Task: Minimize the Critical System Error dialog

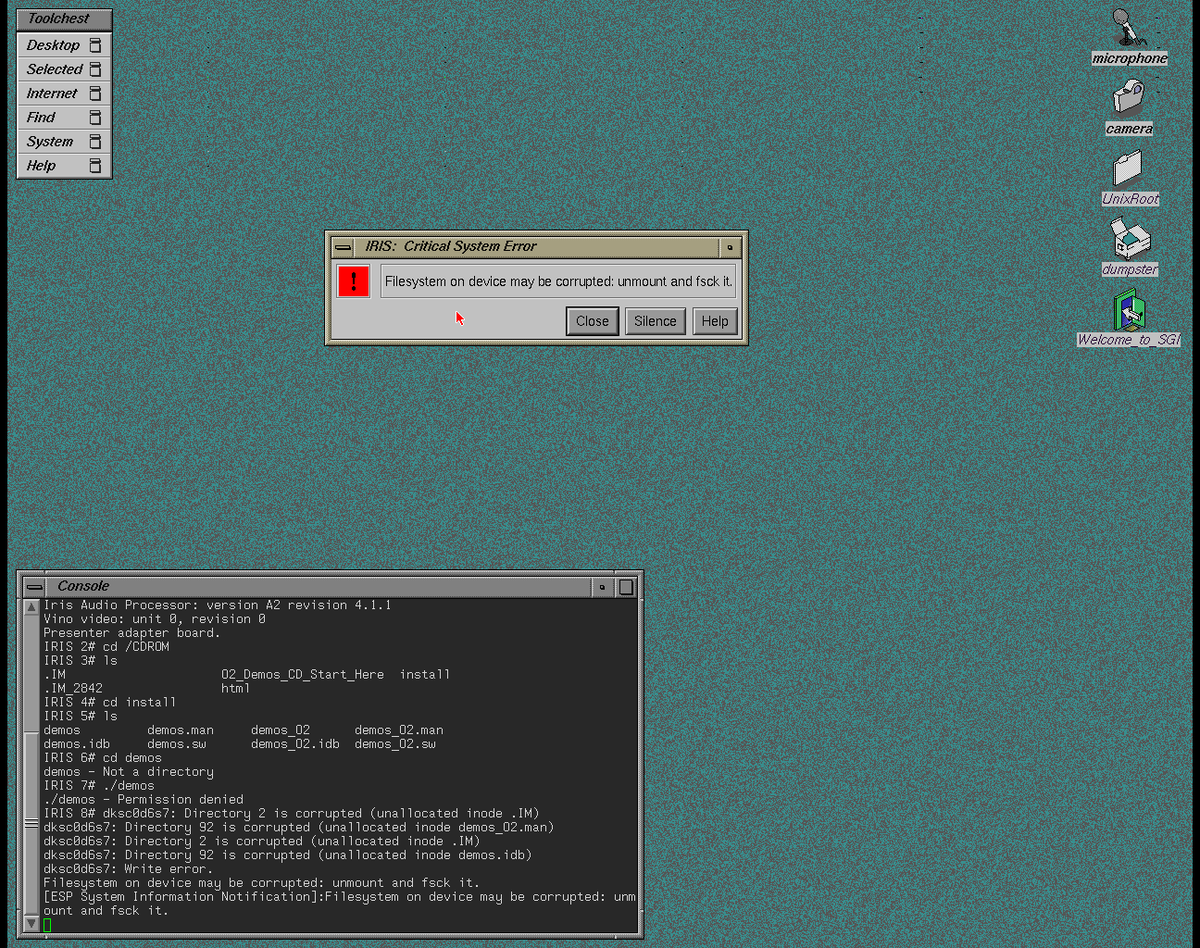Action: (x=730, y=246)
